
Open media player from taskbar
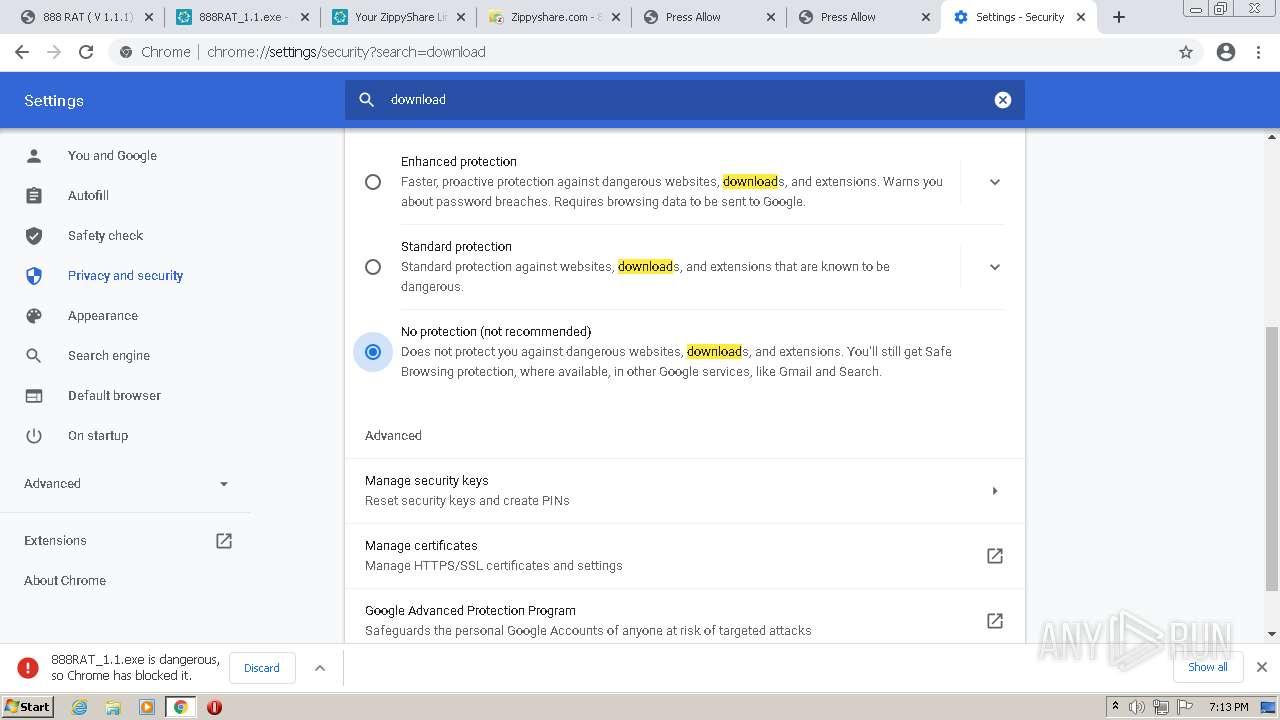coord(147,707)
